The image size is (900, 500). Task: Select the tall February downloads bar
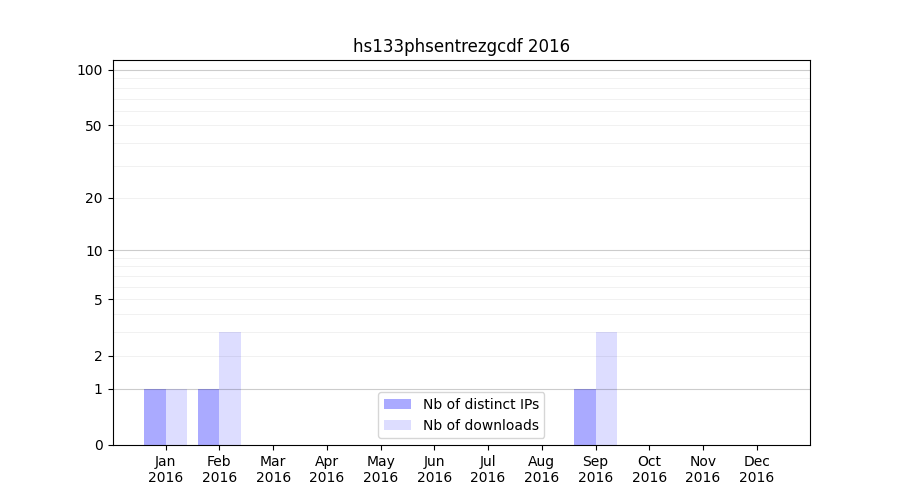(230, 388)
